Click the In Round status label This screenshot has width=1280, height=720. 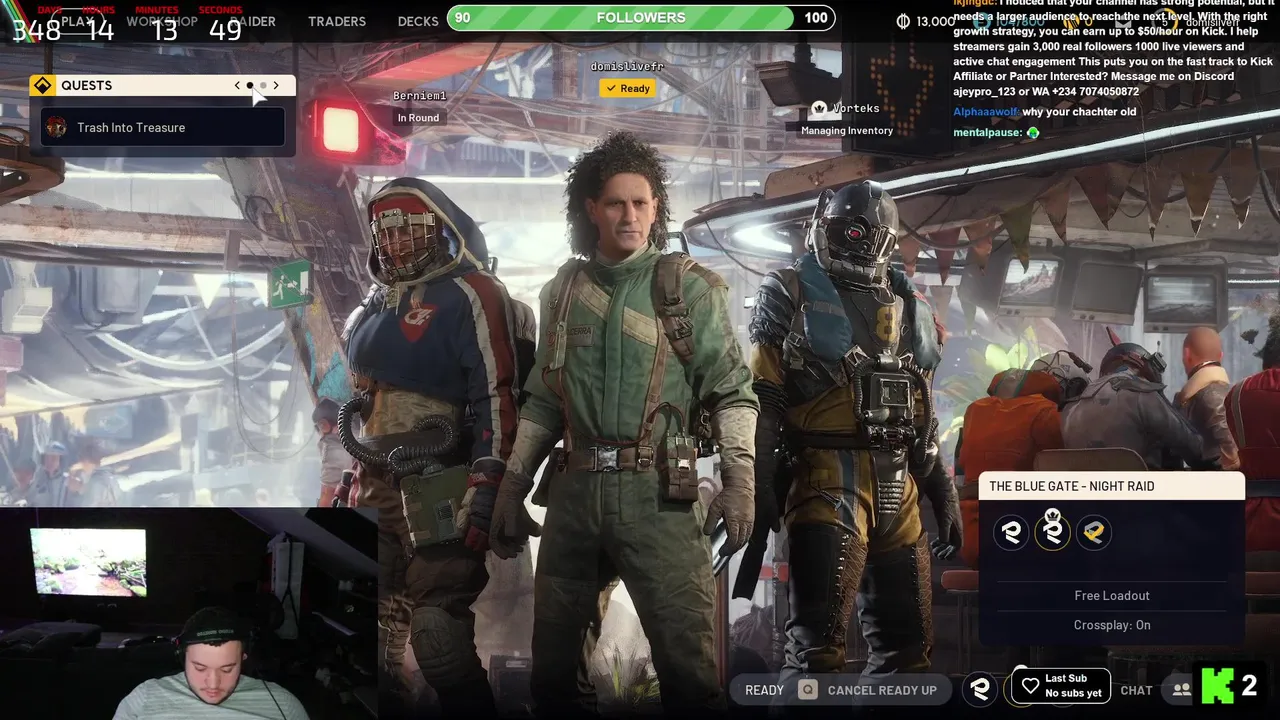coord(418,118)
